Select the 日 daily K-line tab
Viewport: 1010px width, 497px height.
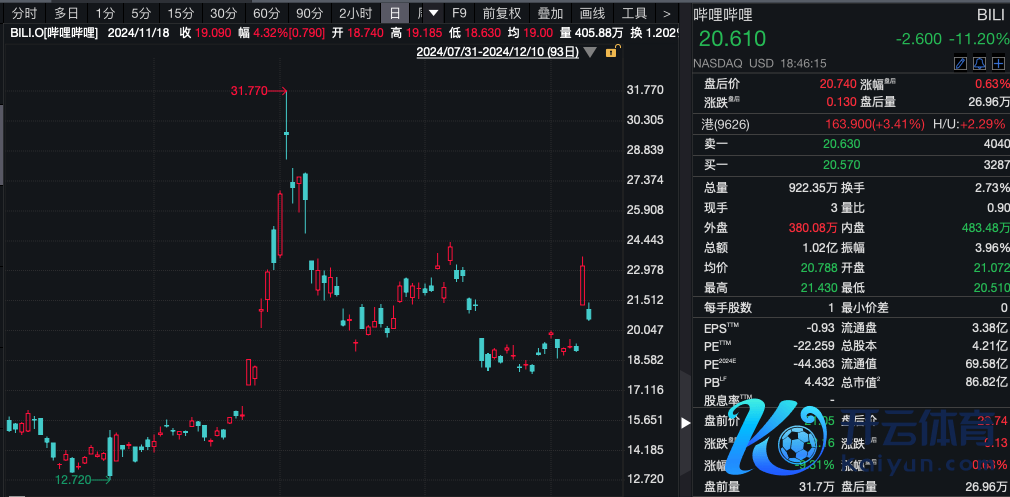[x=396, y=14]
